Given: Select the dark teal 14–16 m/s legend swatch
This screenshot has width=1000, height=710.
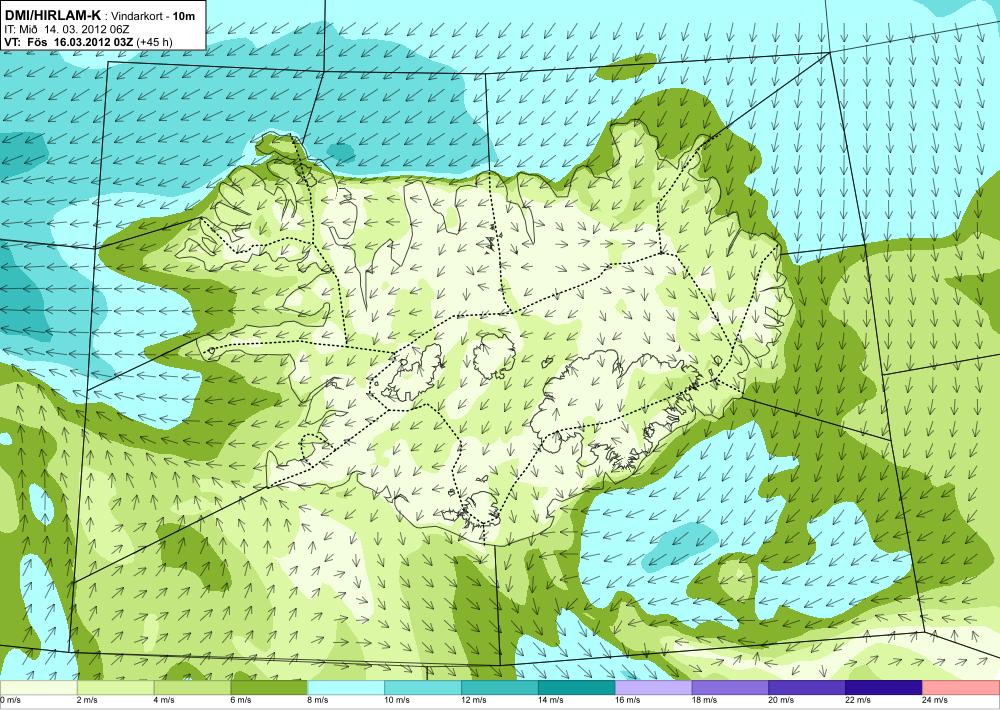Looking at the screenshot, I should [577, 687].
